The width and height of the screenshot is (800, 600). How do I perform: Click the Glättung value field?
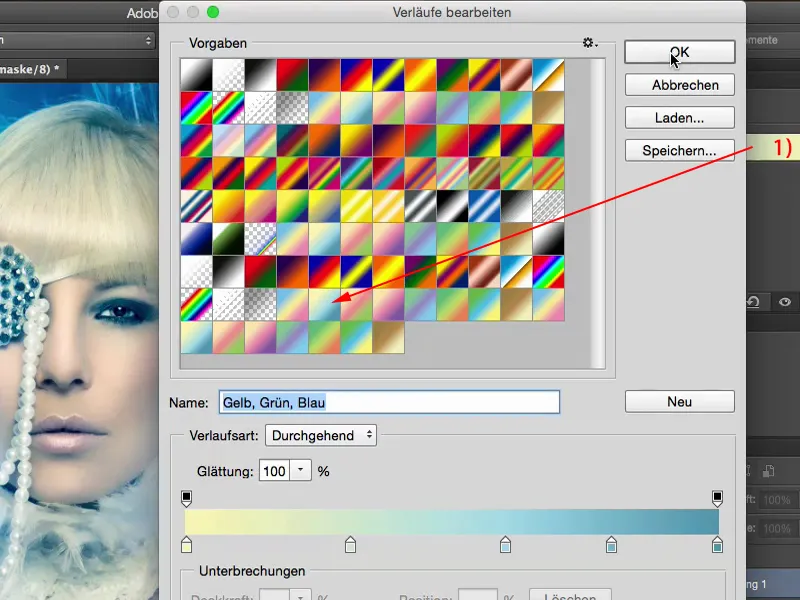point(274,471)
